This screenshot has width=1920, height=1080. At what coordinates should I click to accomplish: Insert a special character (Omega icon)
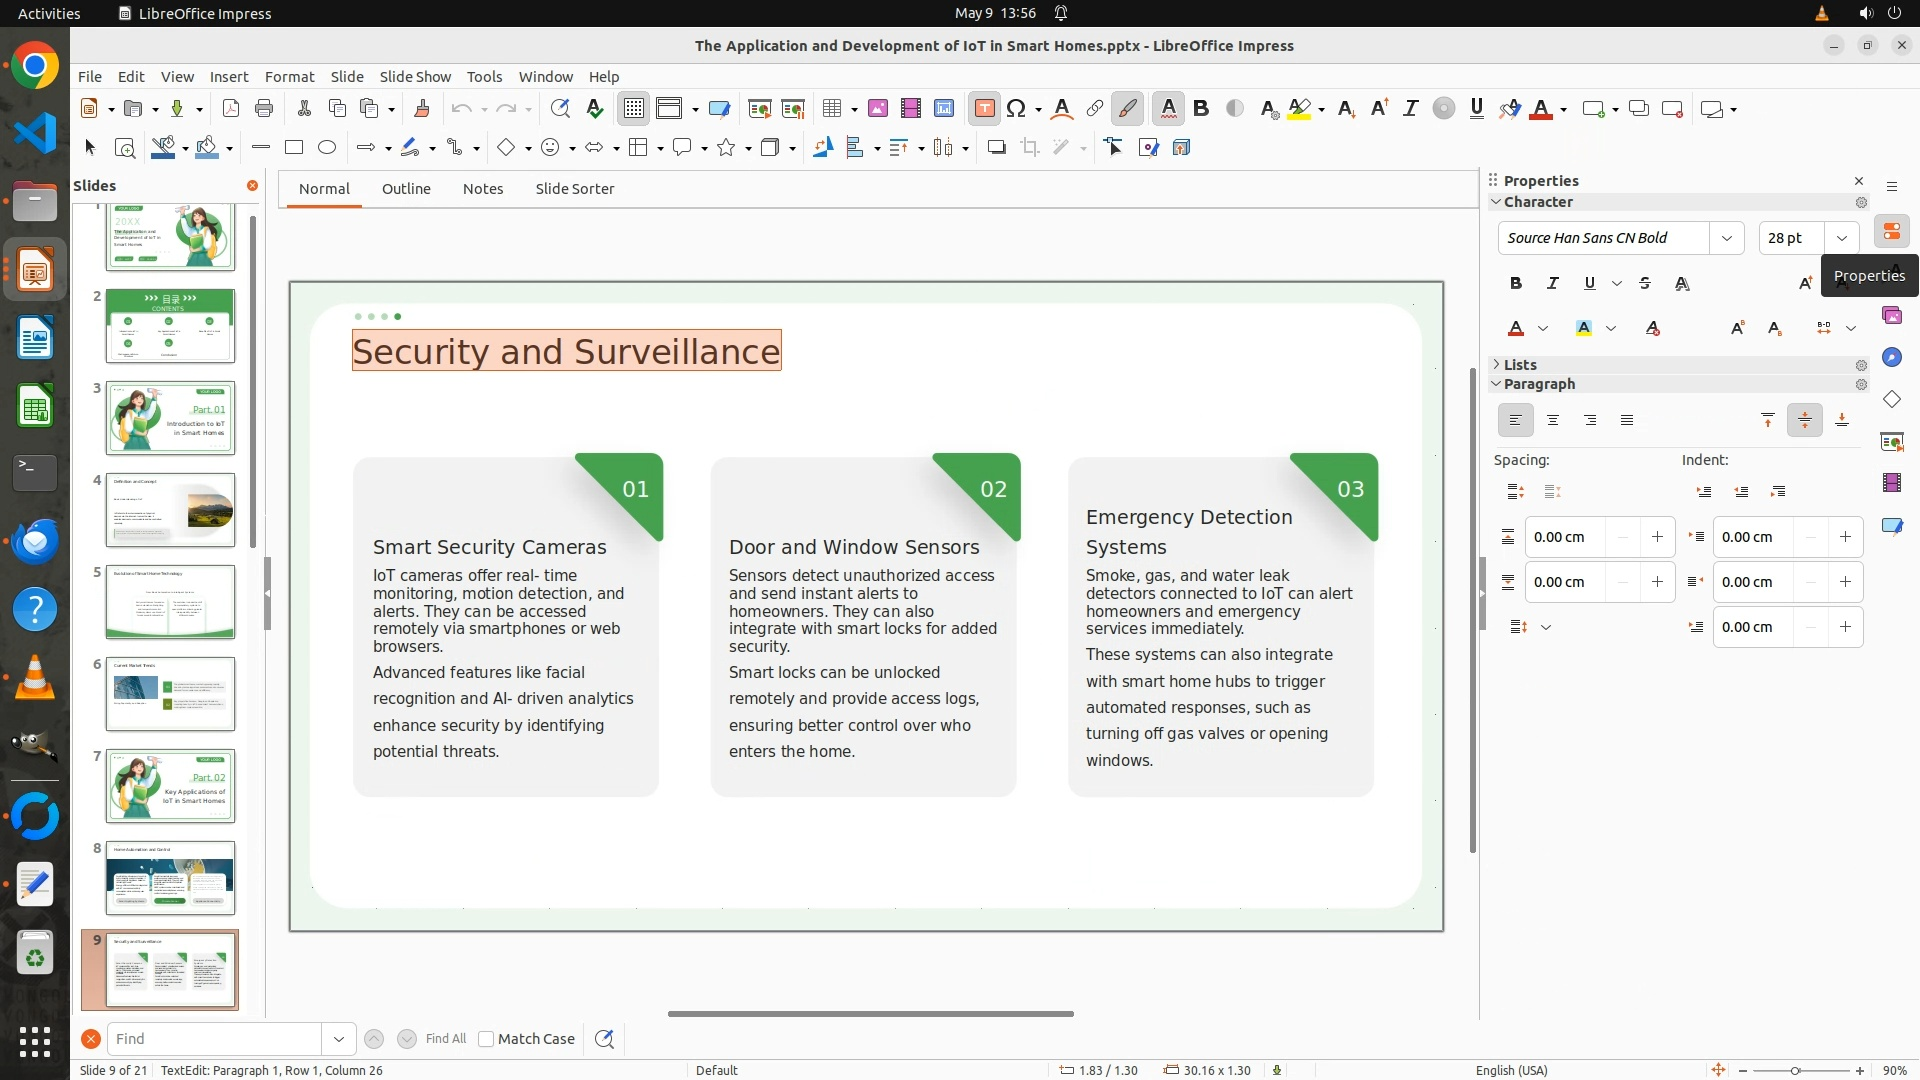pyautogui.click(x=1016, y=109)
